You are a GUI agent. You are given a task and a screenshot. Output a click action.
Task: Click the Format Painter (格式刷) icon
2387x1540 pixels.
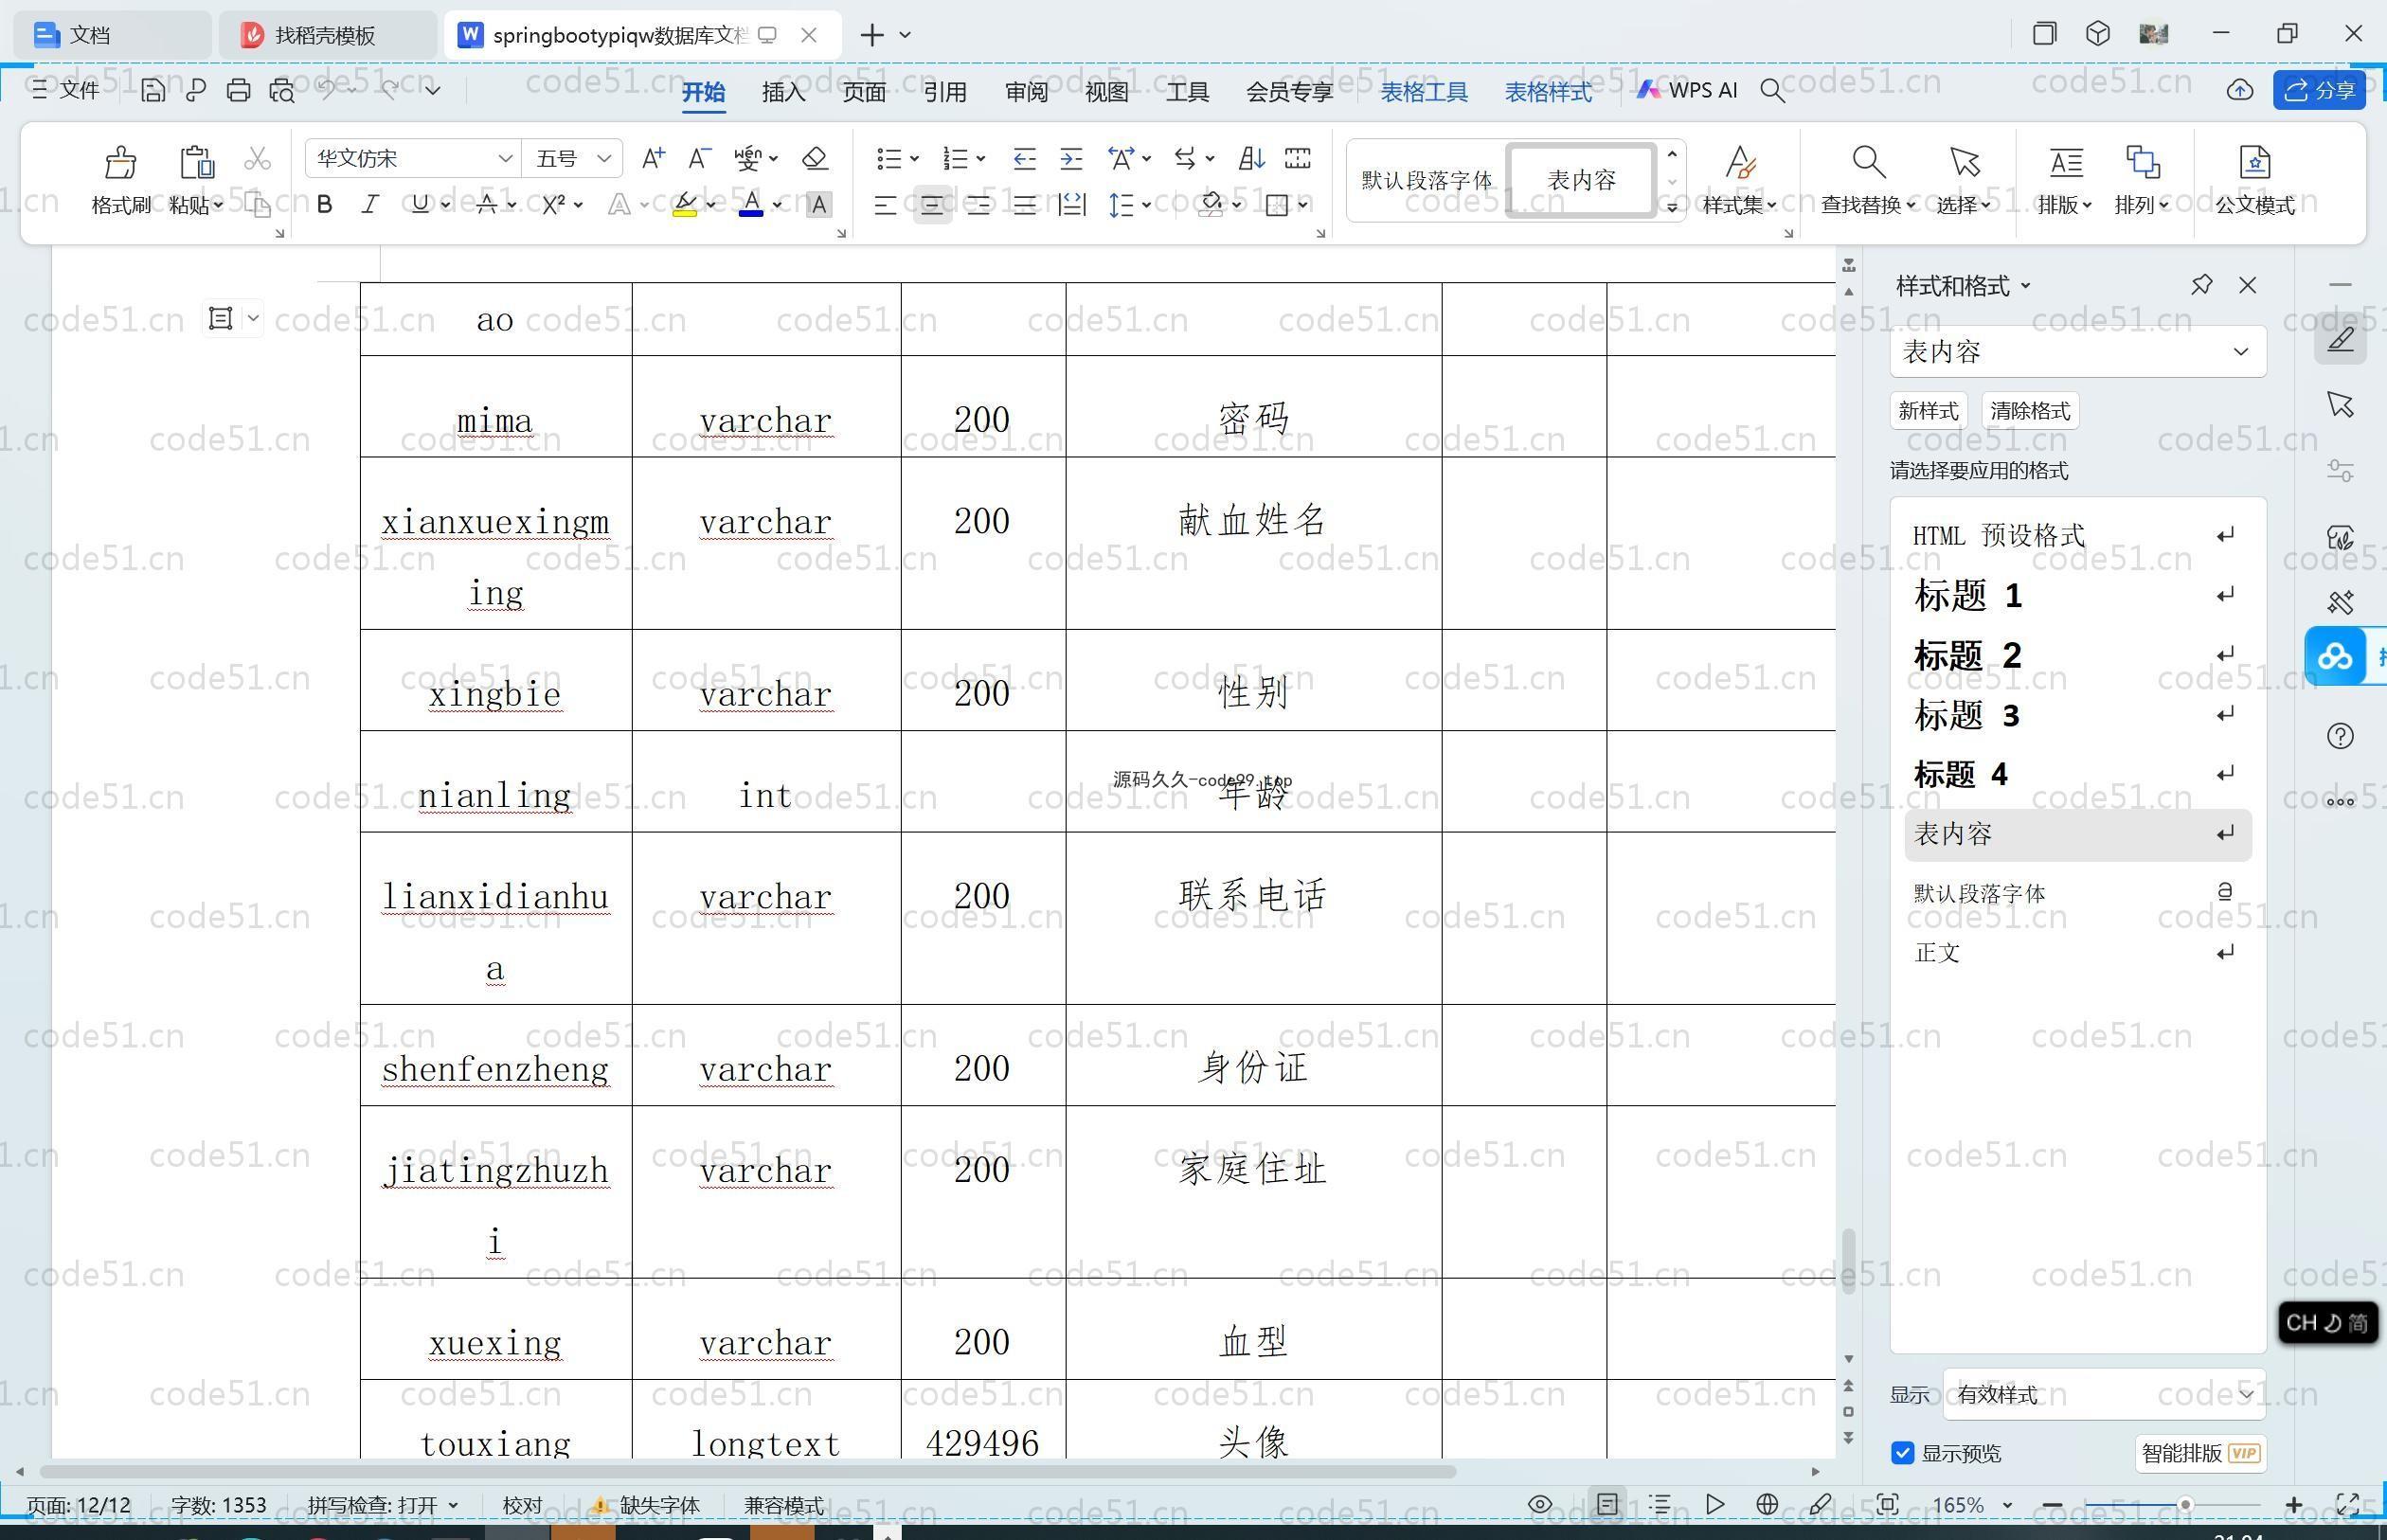120,162
